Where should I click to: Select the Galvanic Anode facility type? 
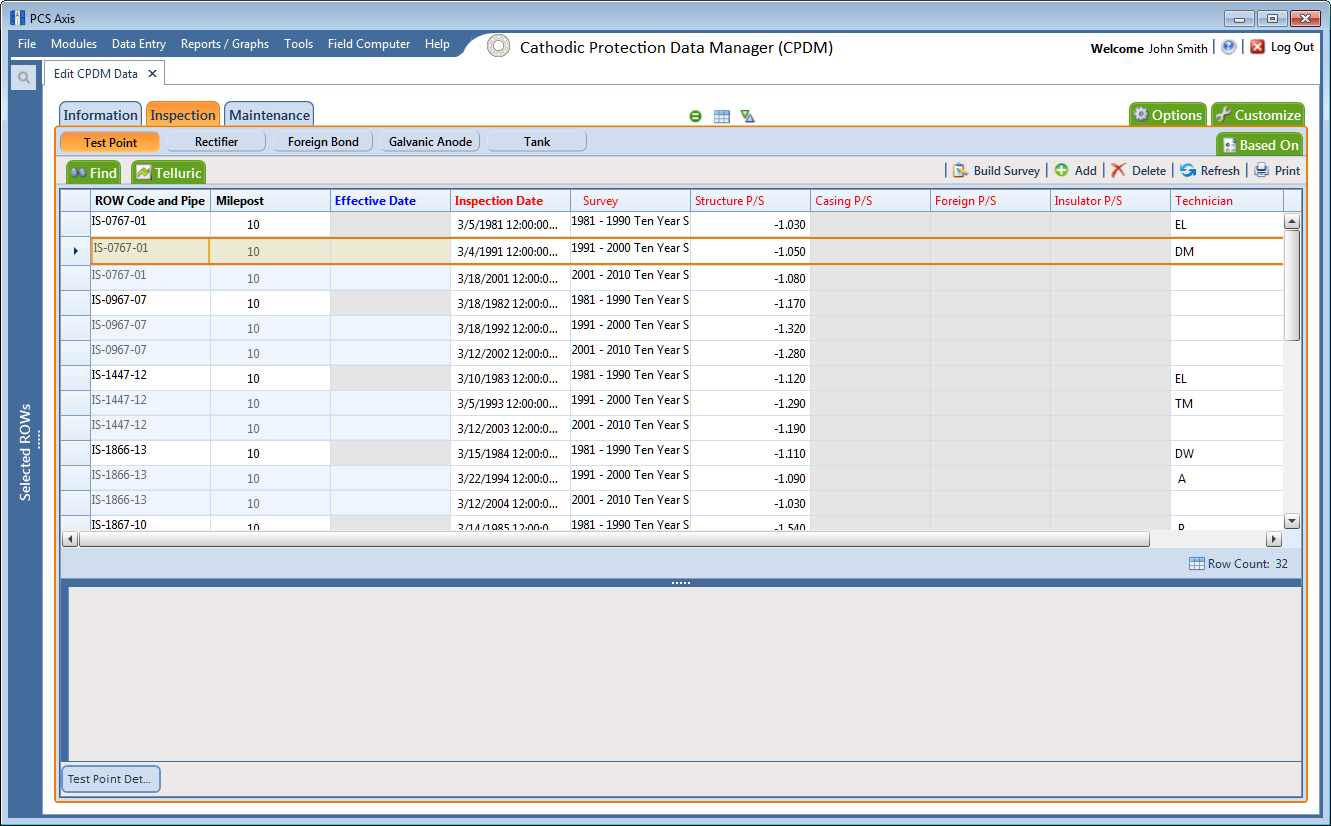(430, 142)
